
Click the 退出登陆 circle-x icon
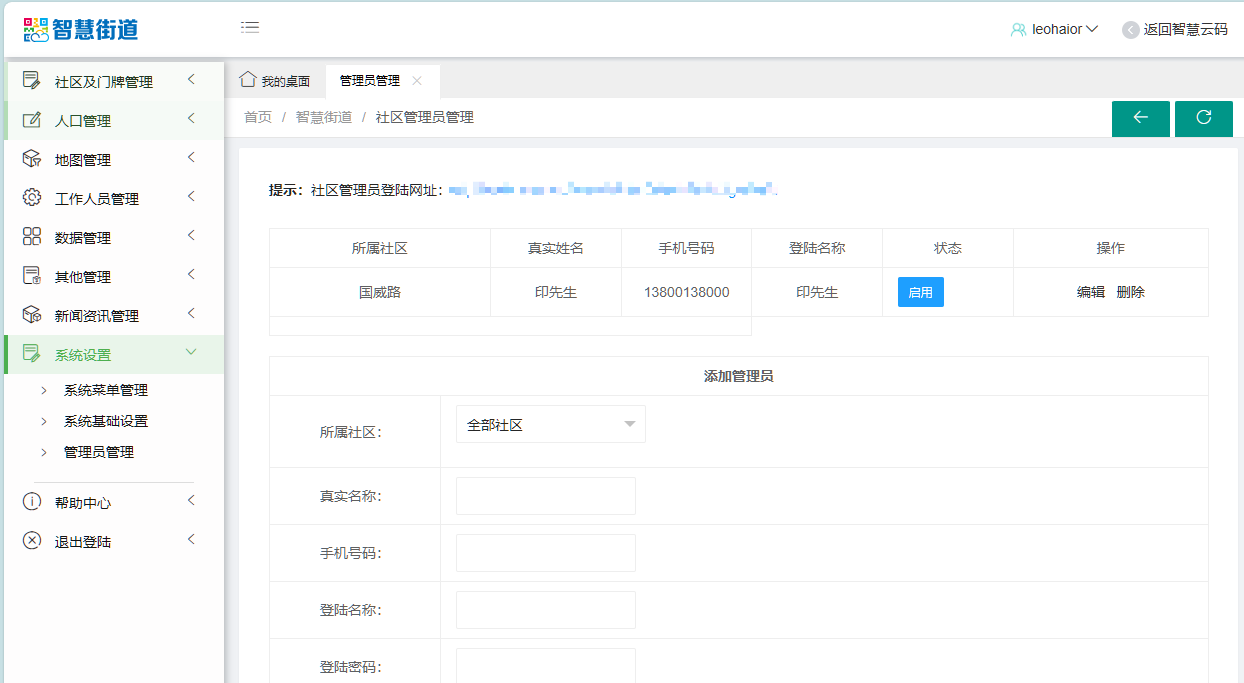[x=32, y=541]
